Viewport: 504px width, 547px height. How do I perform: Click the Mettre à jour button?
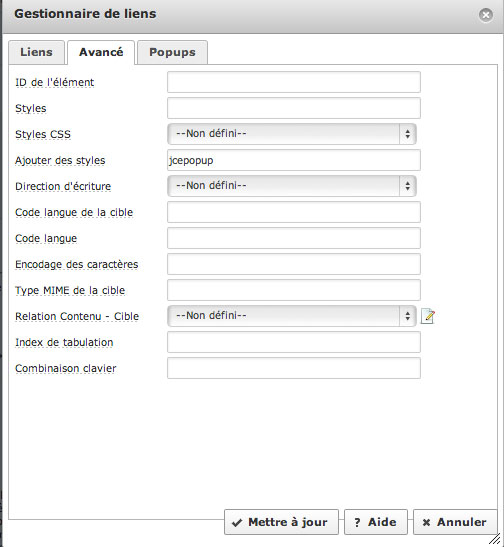pyautogui.click(x=281, y=522)
